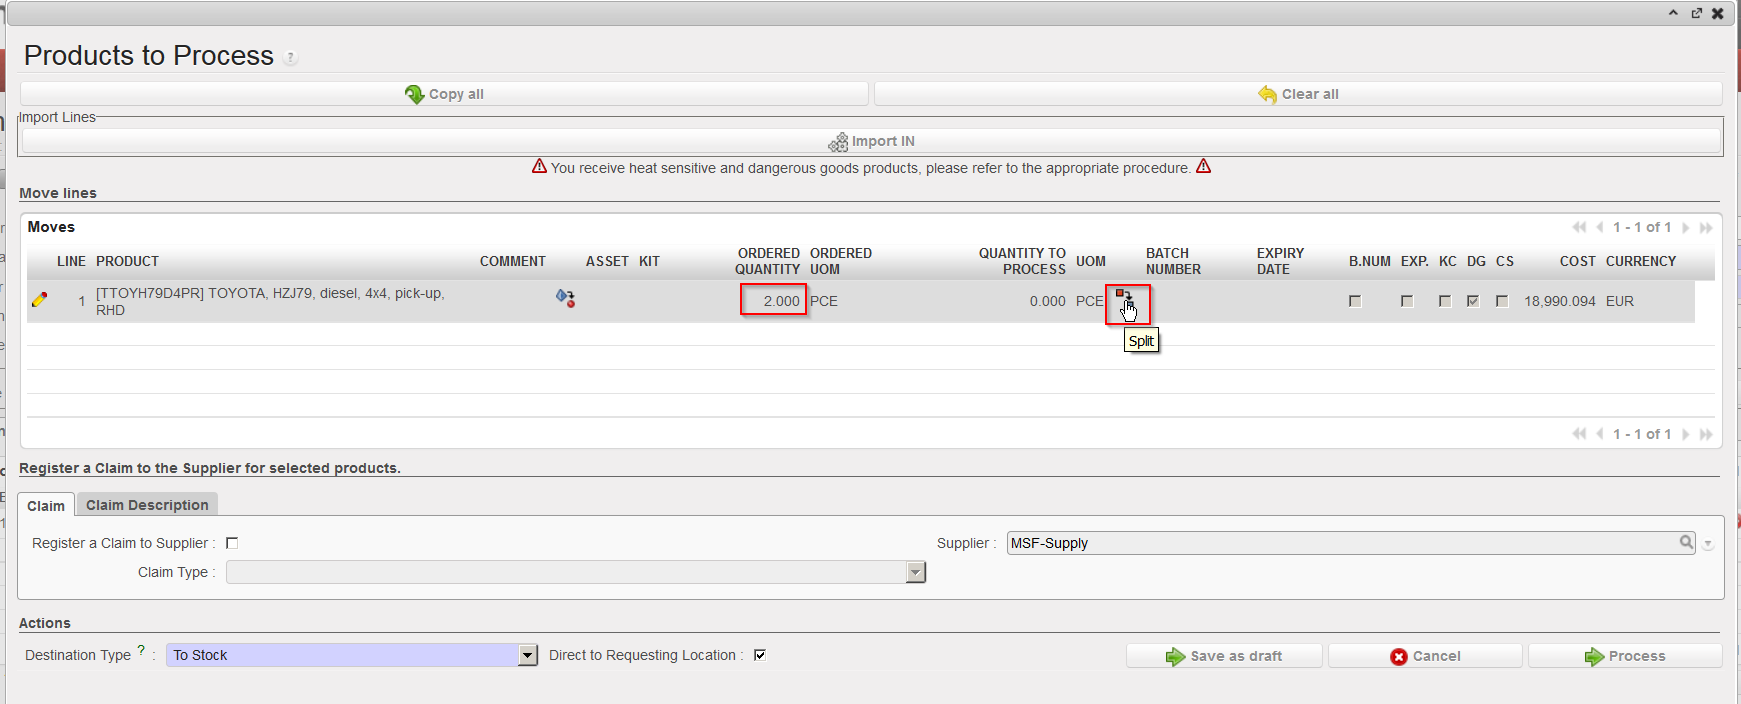Switch to the Claim Description tab

[147, 505]
